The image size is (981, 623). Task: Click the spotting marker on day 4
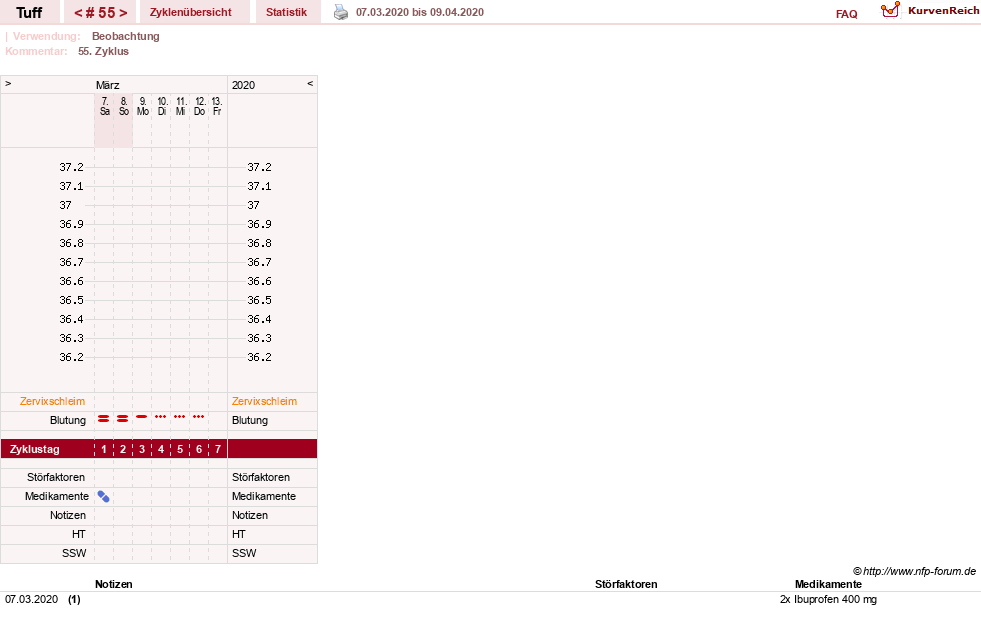tap(161, 417)
